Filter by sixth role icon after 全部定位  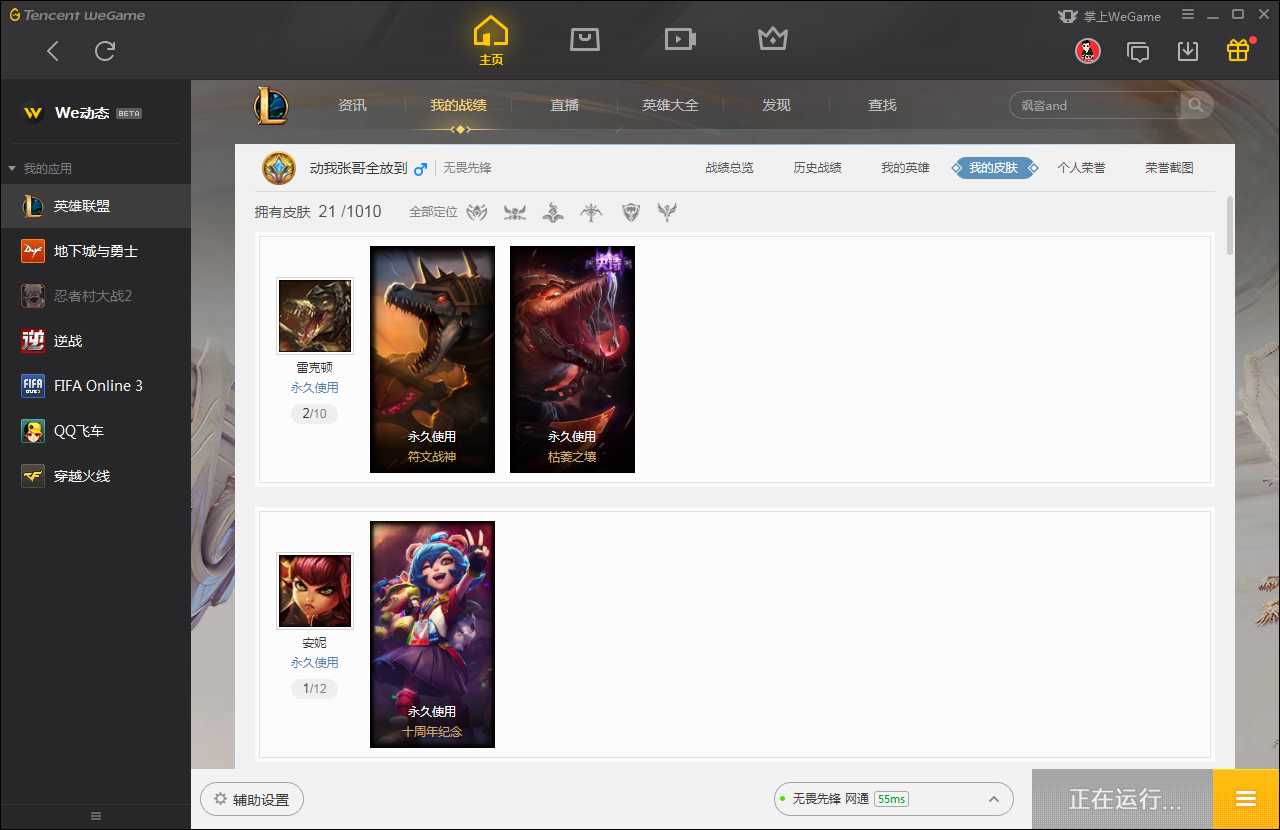point(667,212)
